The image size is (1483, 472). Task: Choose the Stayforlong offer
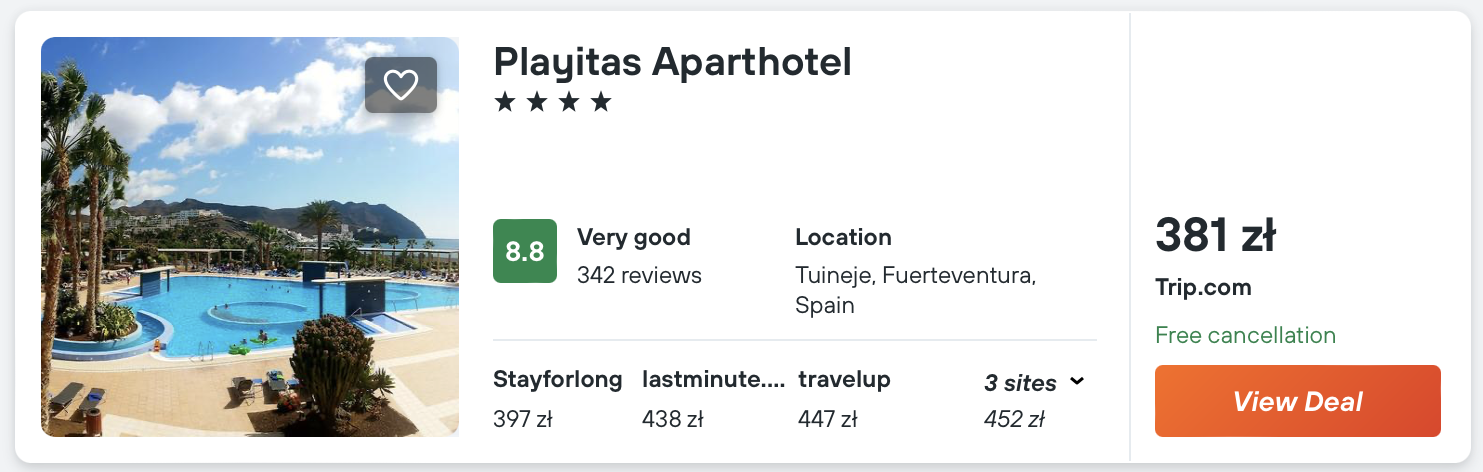click(558, 380)
